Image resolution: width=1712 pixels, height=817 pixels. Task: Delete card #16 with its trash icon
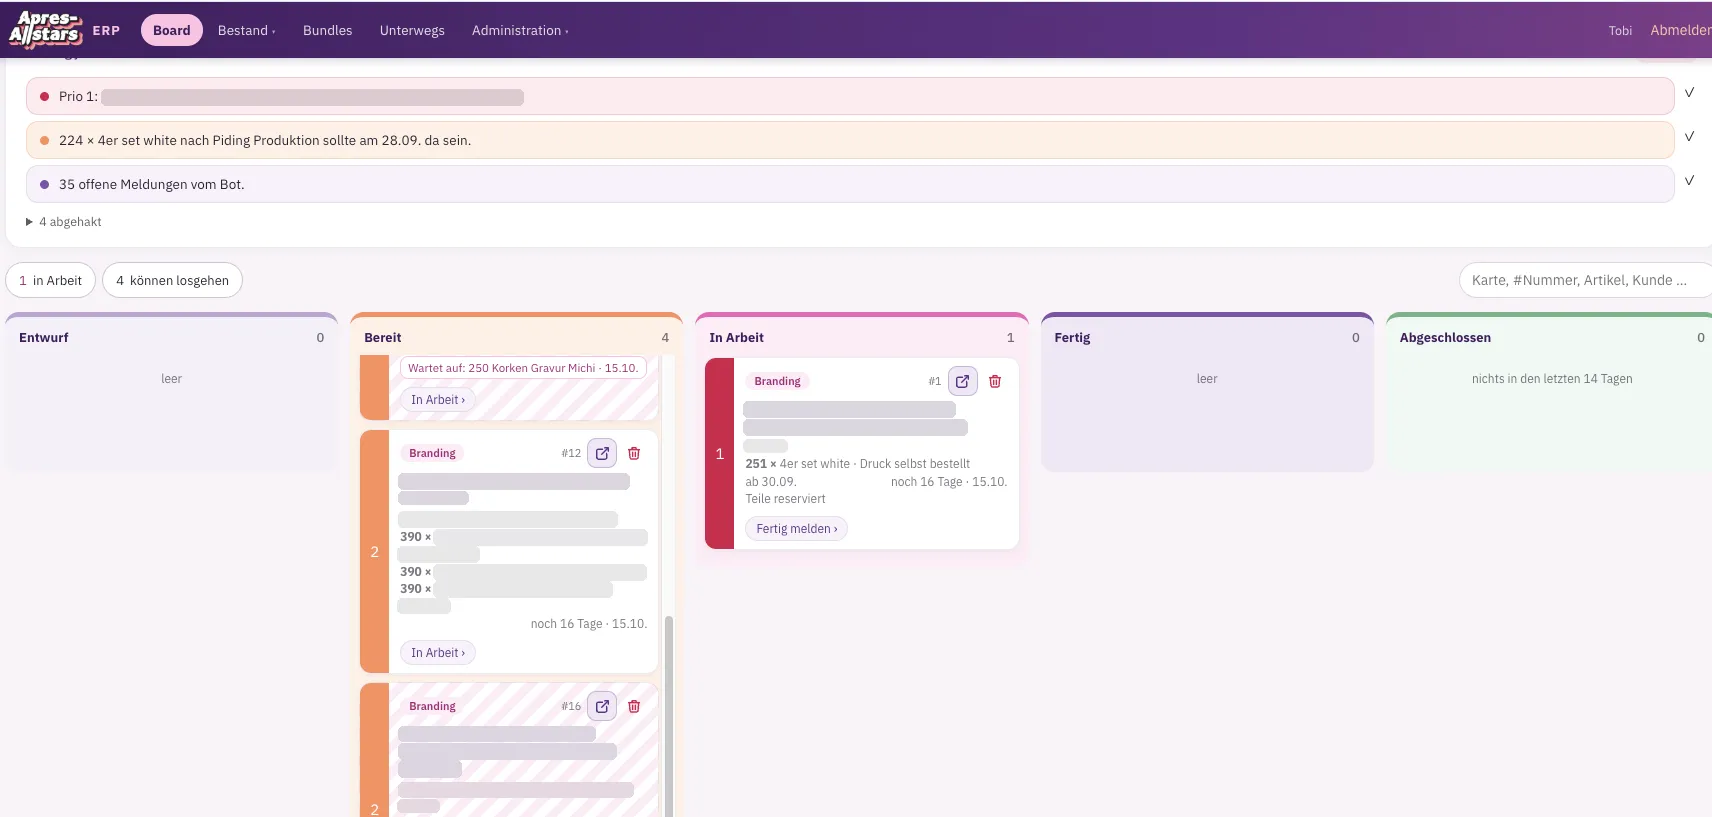[x=634, y=706]
